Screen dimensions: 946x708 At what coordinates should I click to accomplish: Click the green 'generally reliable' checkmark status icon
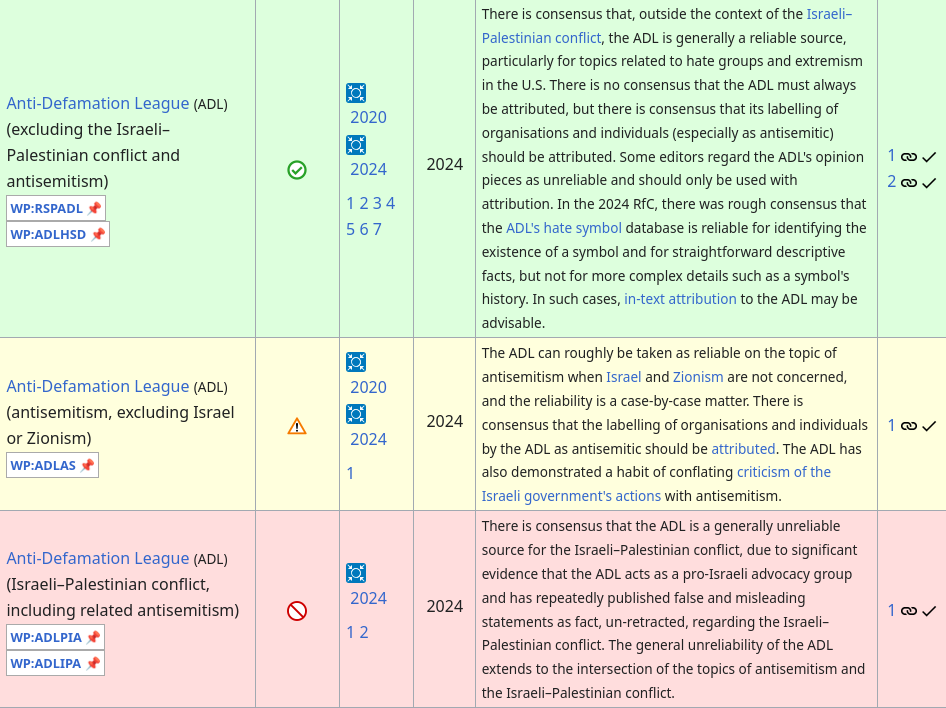(297, 170)
